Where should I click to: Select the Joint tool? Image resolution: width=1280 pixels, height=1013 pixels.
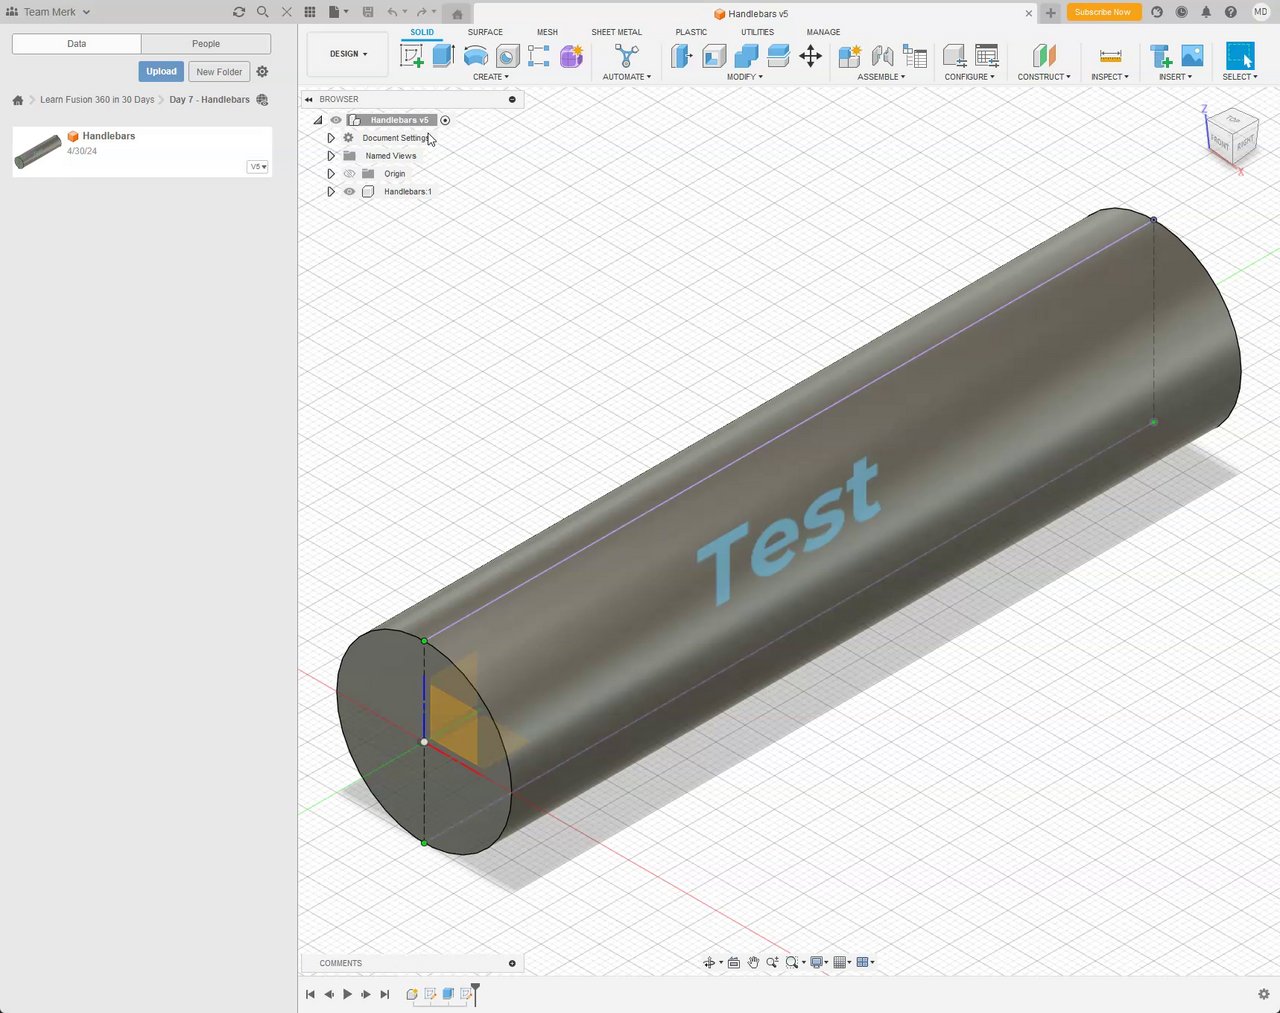[x=882, y=56]
